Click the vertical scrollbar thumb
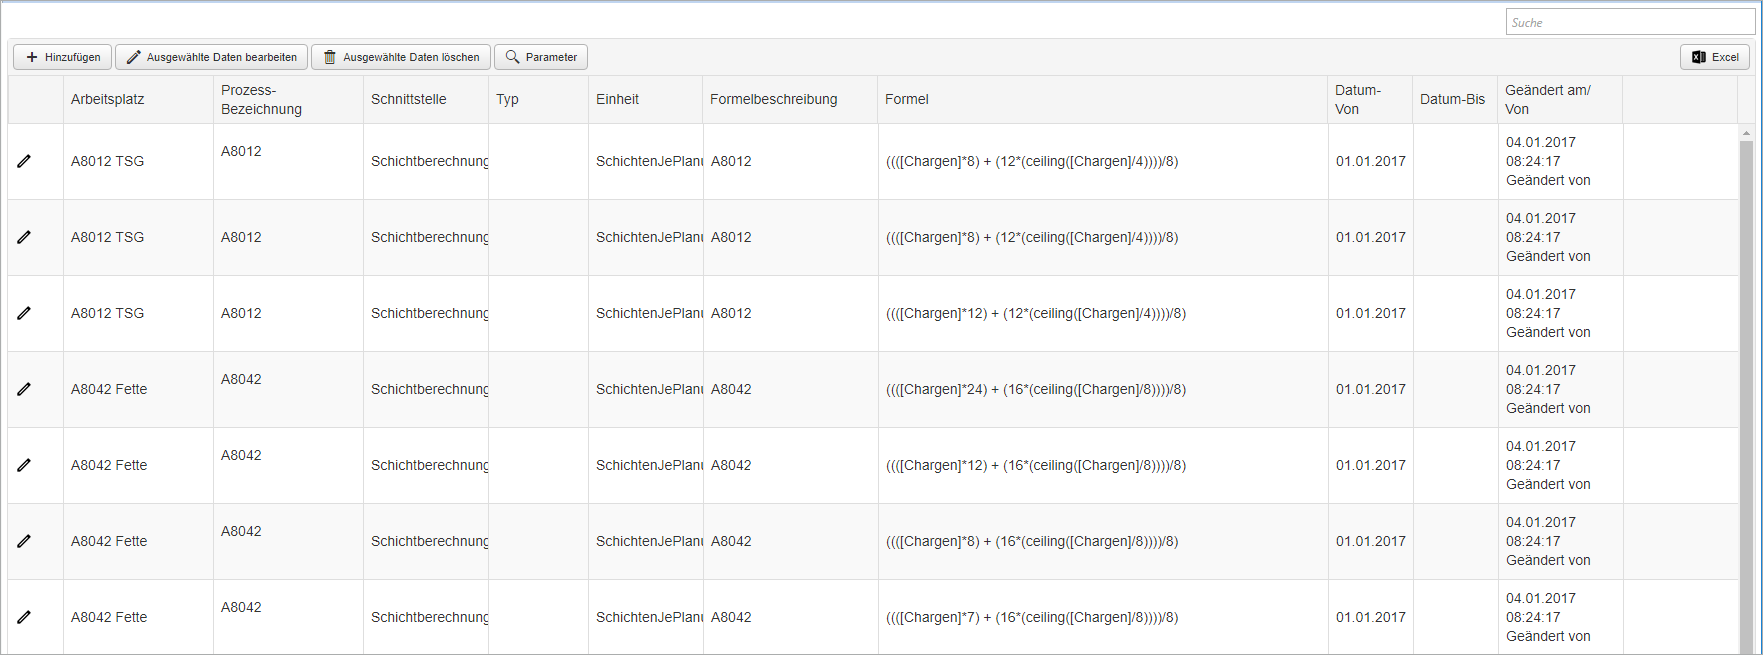This screenshot has height=655, width=1763. (1746, 396)
